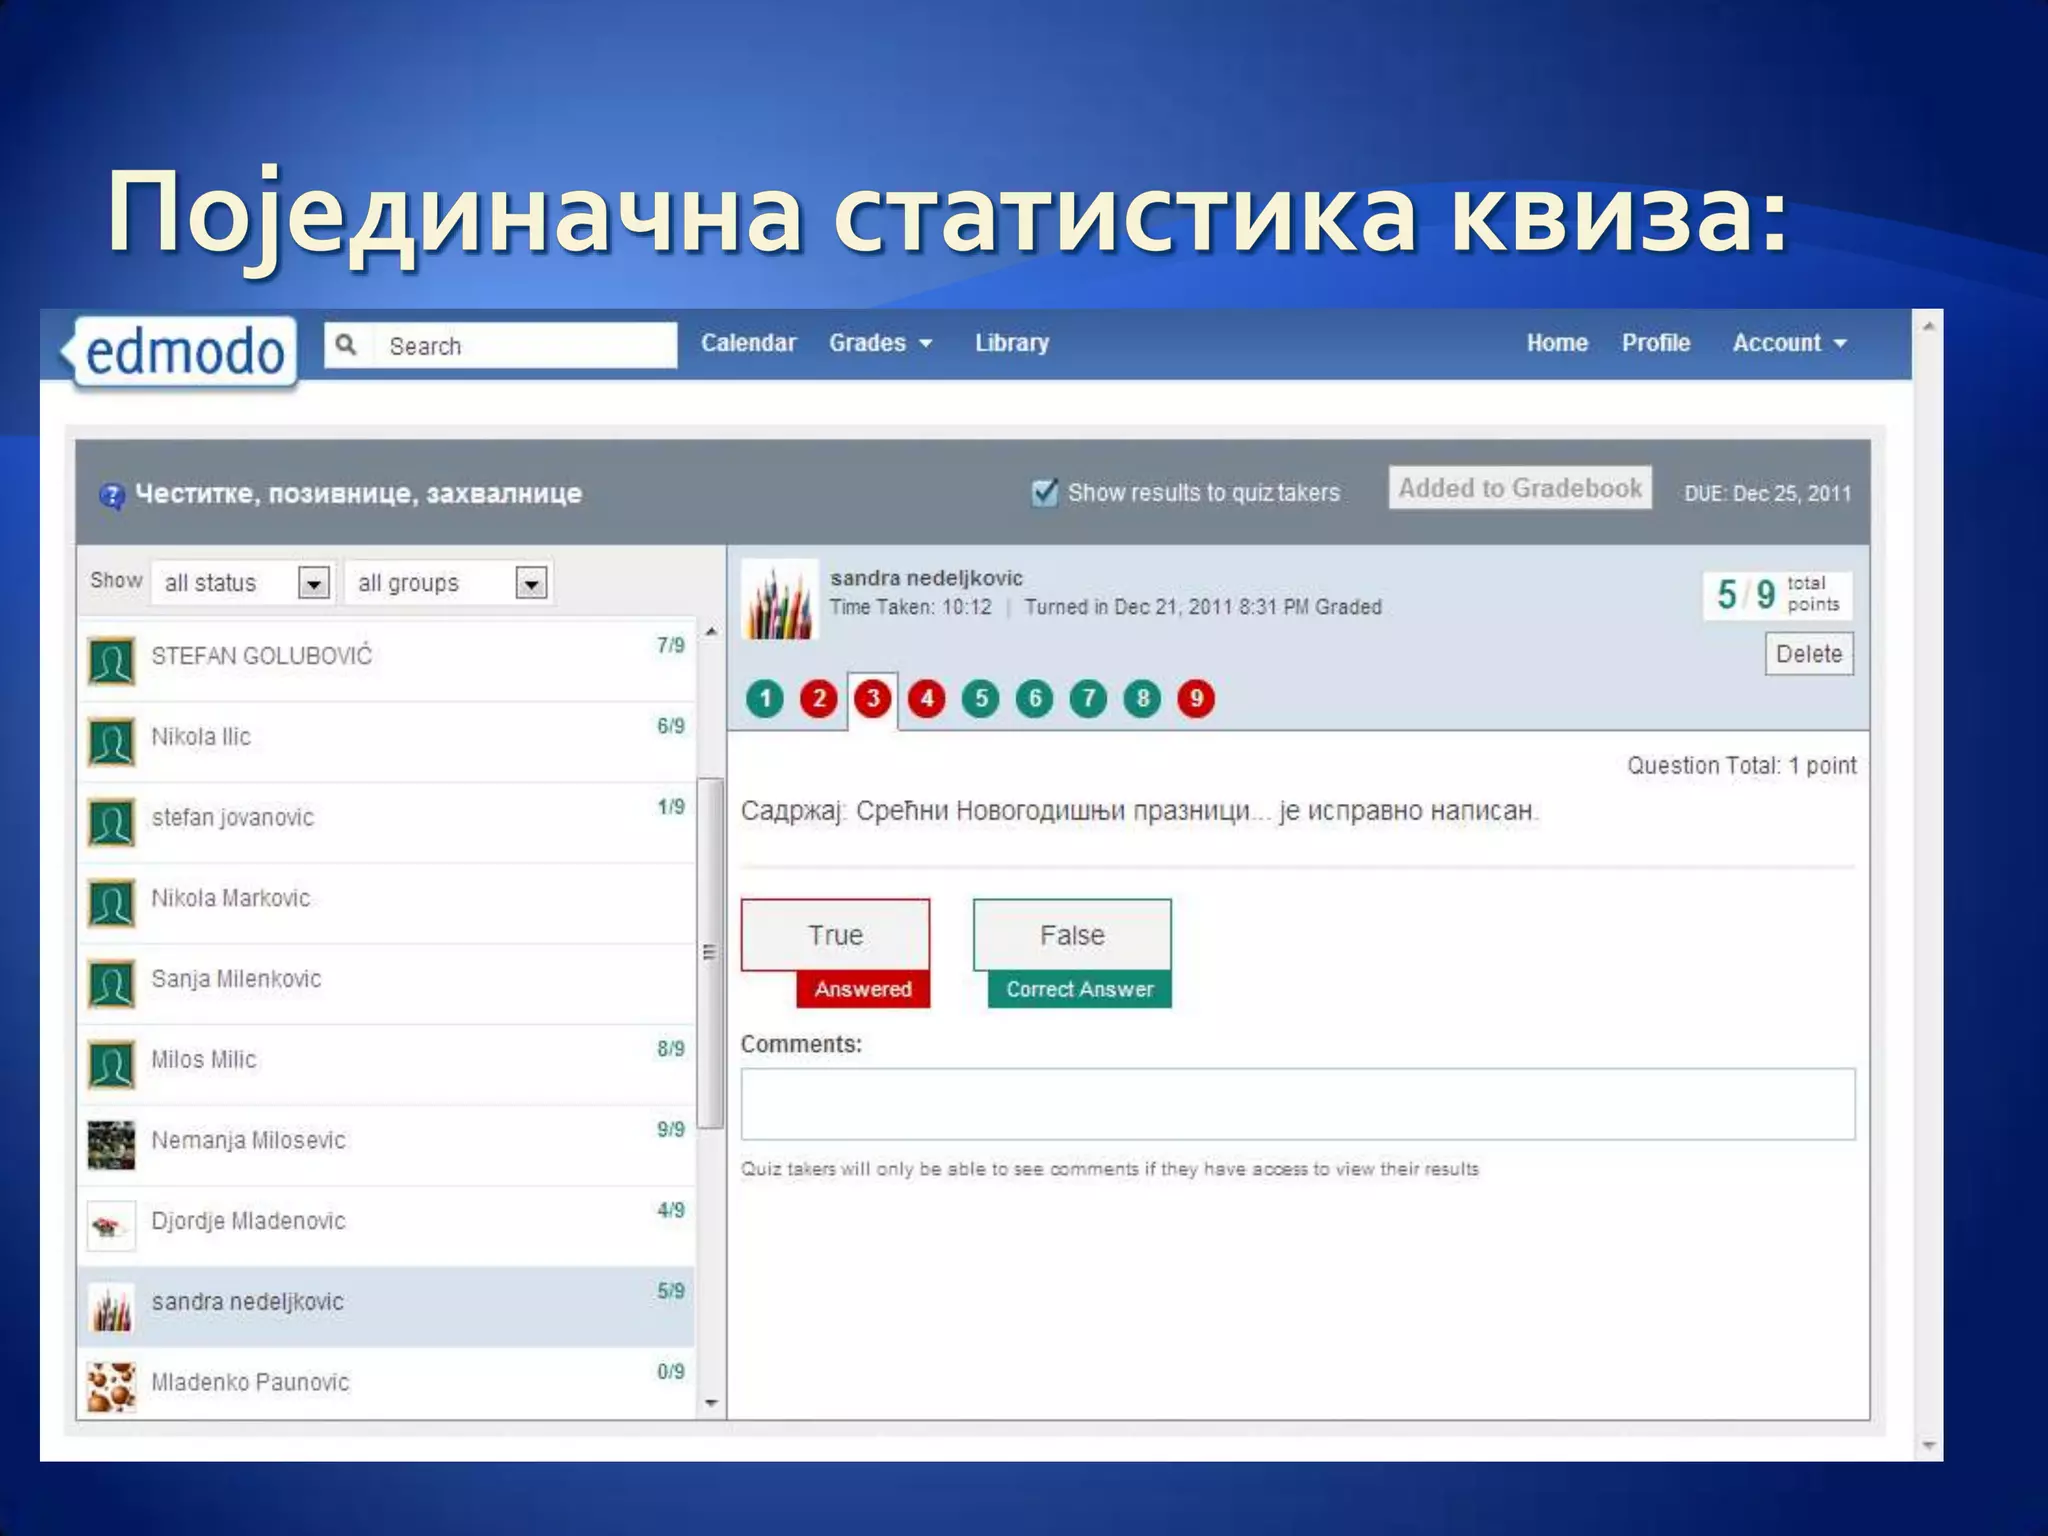The height and width of the screenshot is (1536, 2048).
Task: Select the False answer option
Action: (x=1072, y=935)
